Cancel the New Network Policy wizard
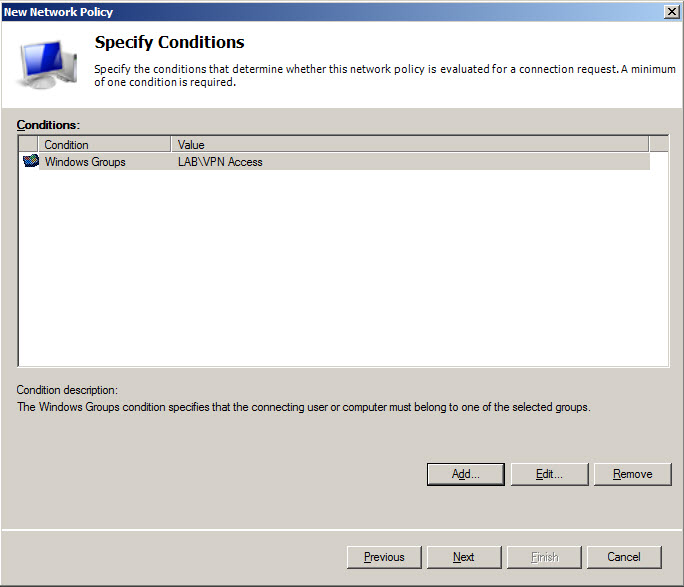This screenshot has height=587, width=684. [x=624, y=557]
